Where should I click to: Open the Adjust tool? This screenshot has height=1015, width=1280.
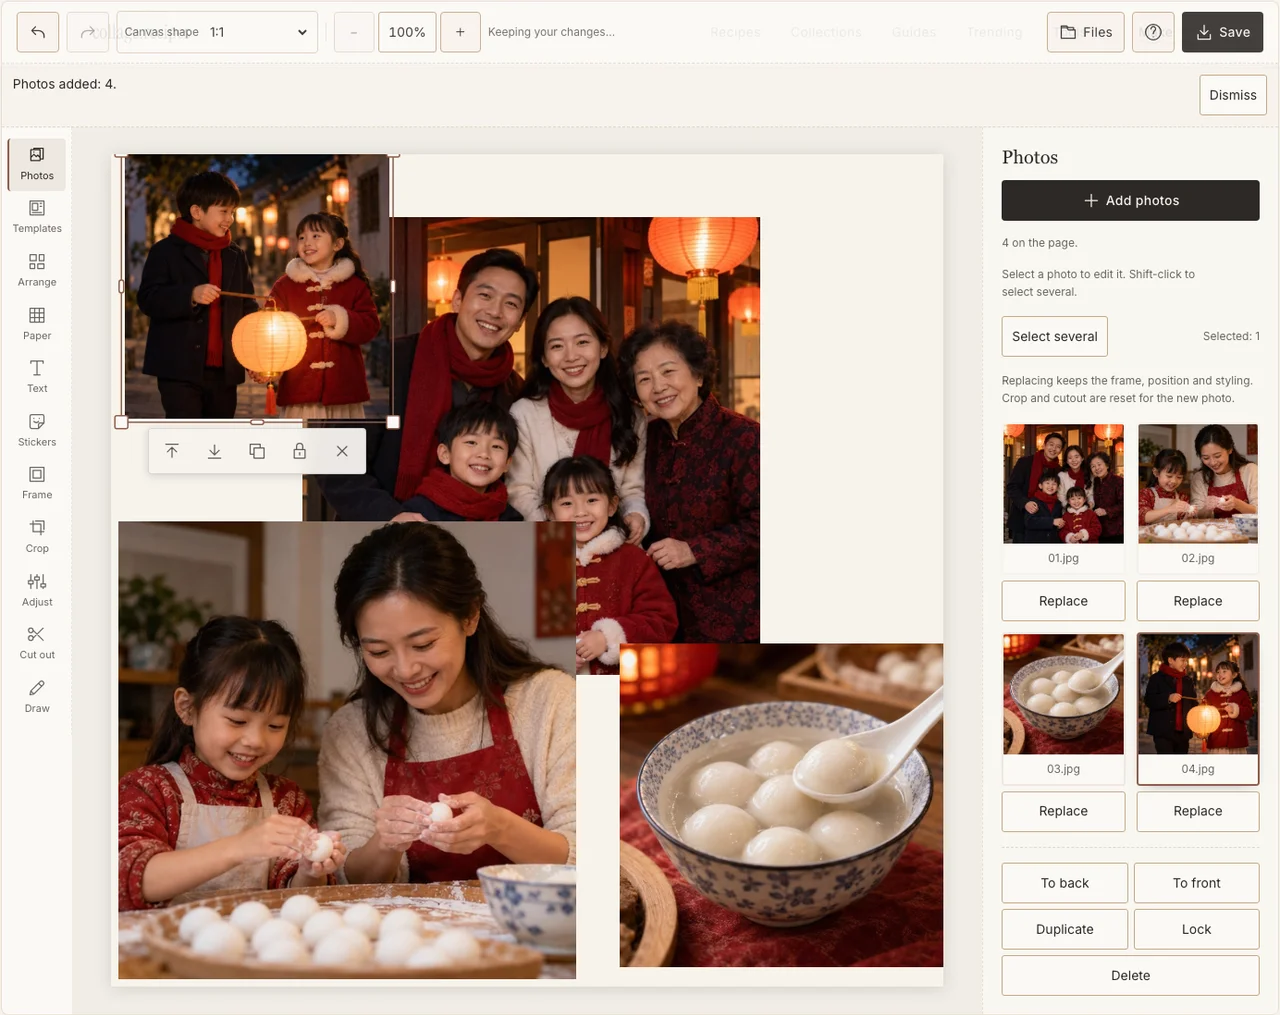click(x=37, y=591)
